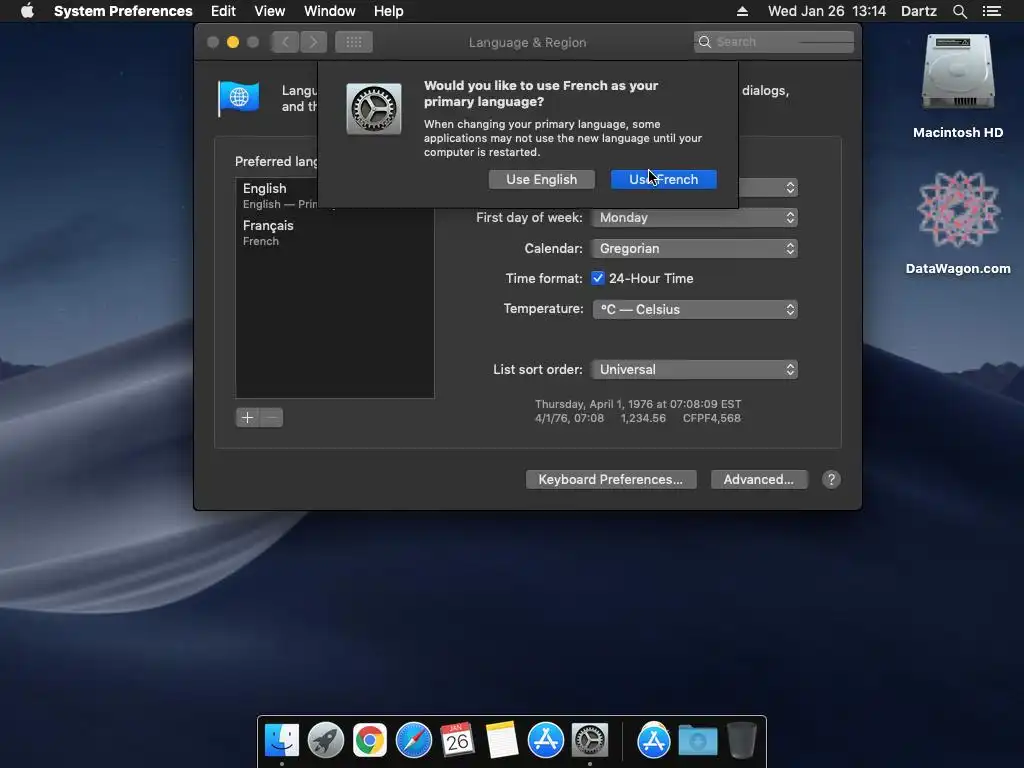
Task: Click the System Preferences gear in dialog
Action: tap(374, 108)
